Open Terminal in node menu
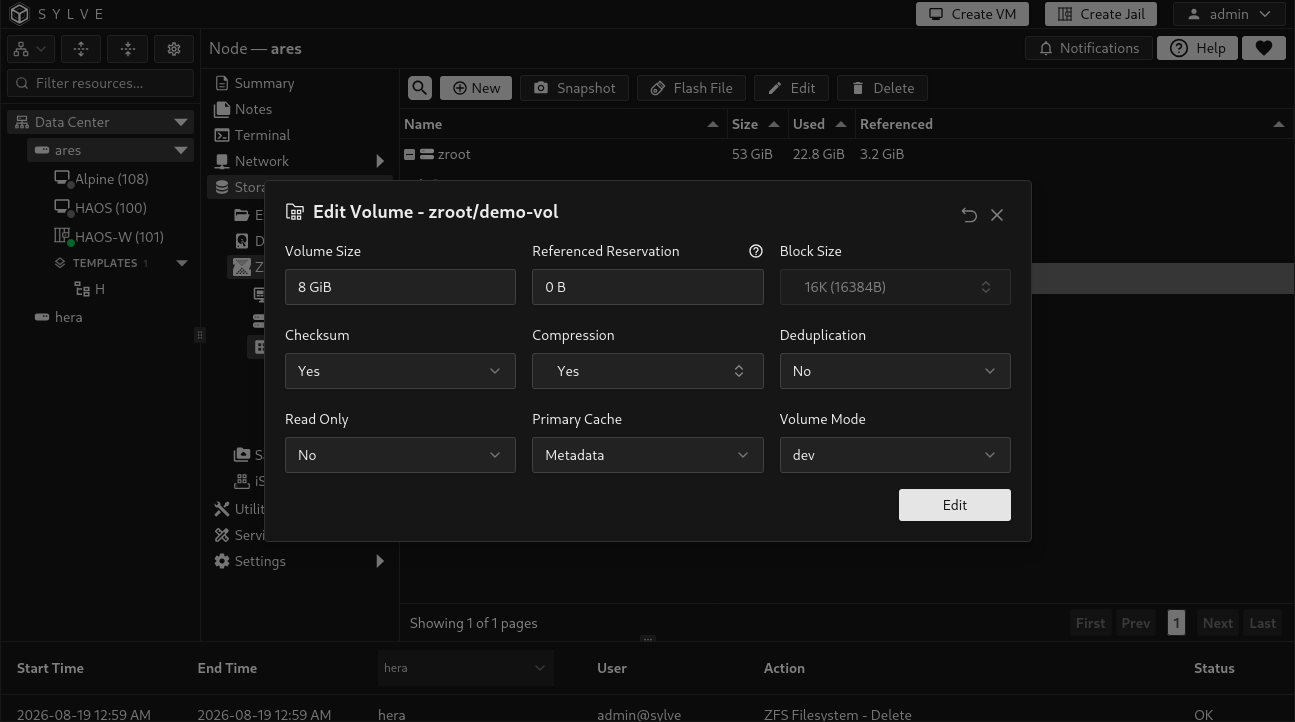The width and height of the screenshot is (1295, 722). click(x=262, y=135)
